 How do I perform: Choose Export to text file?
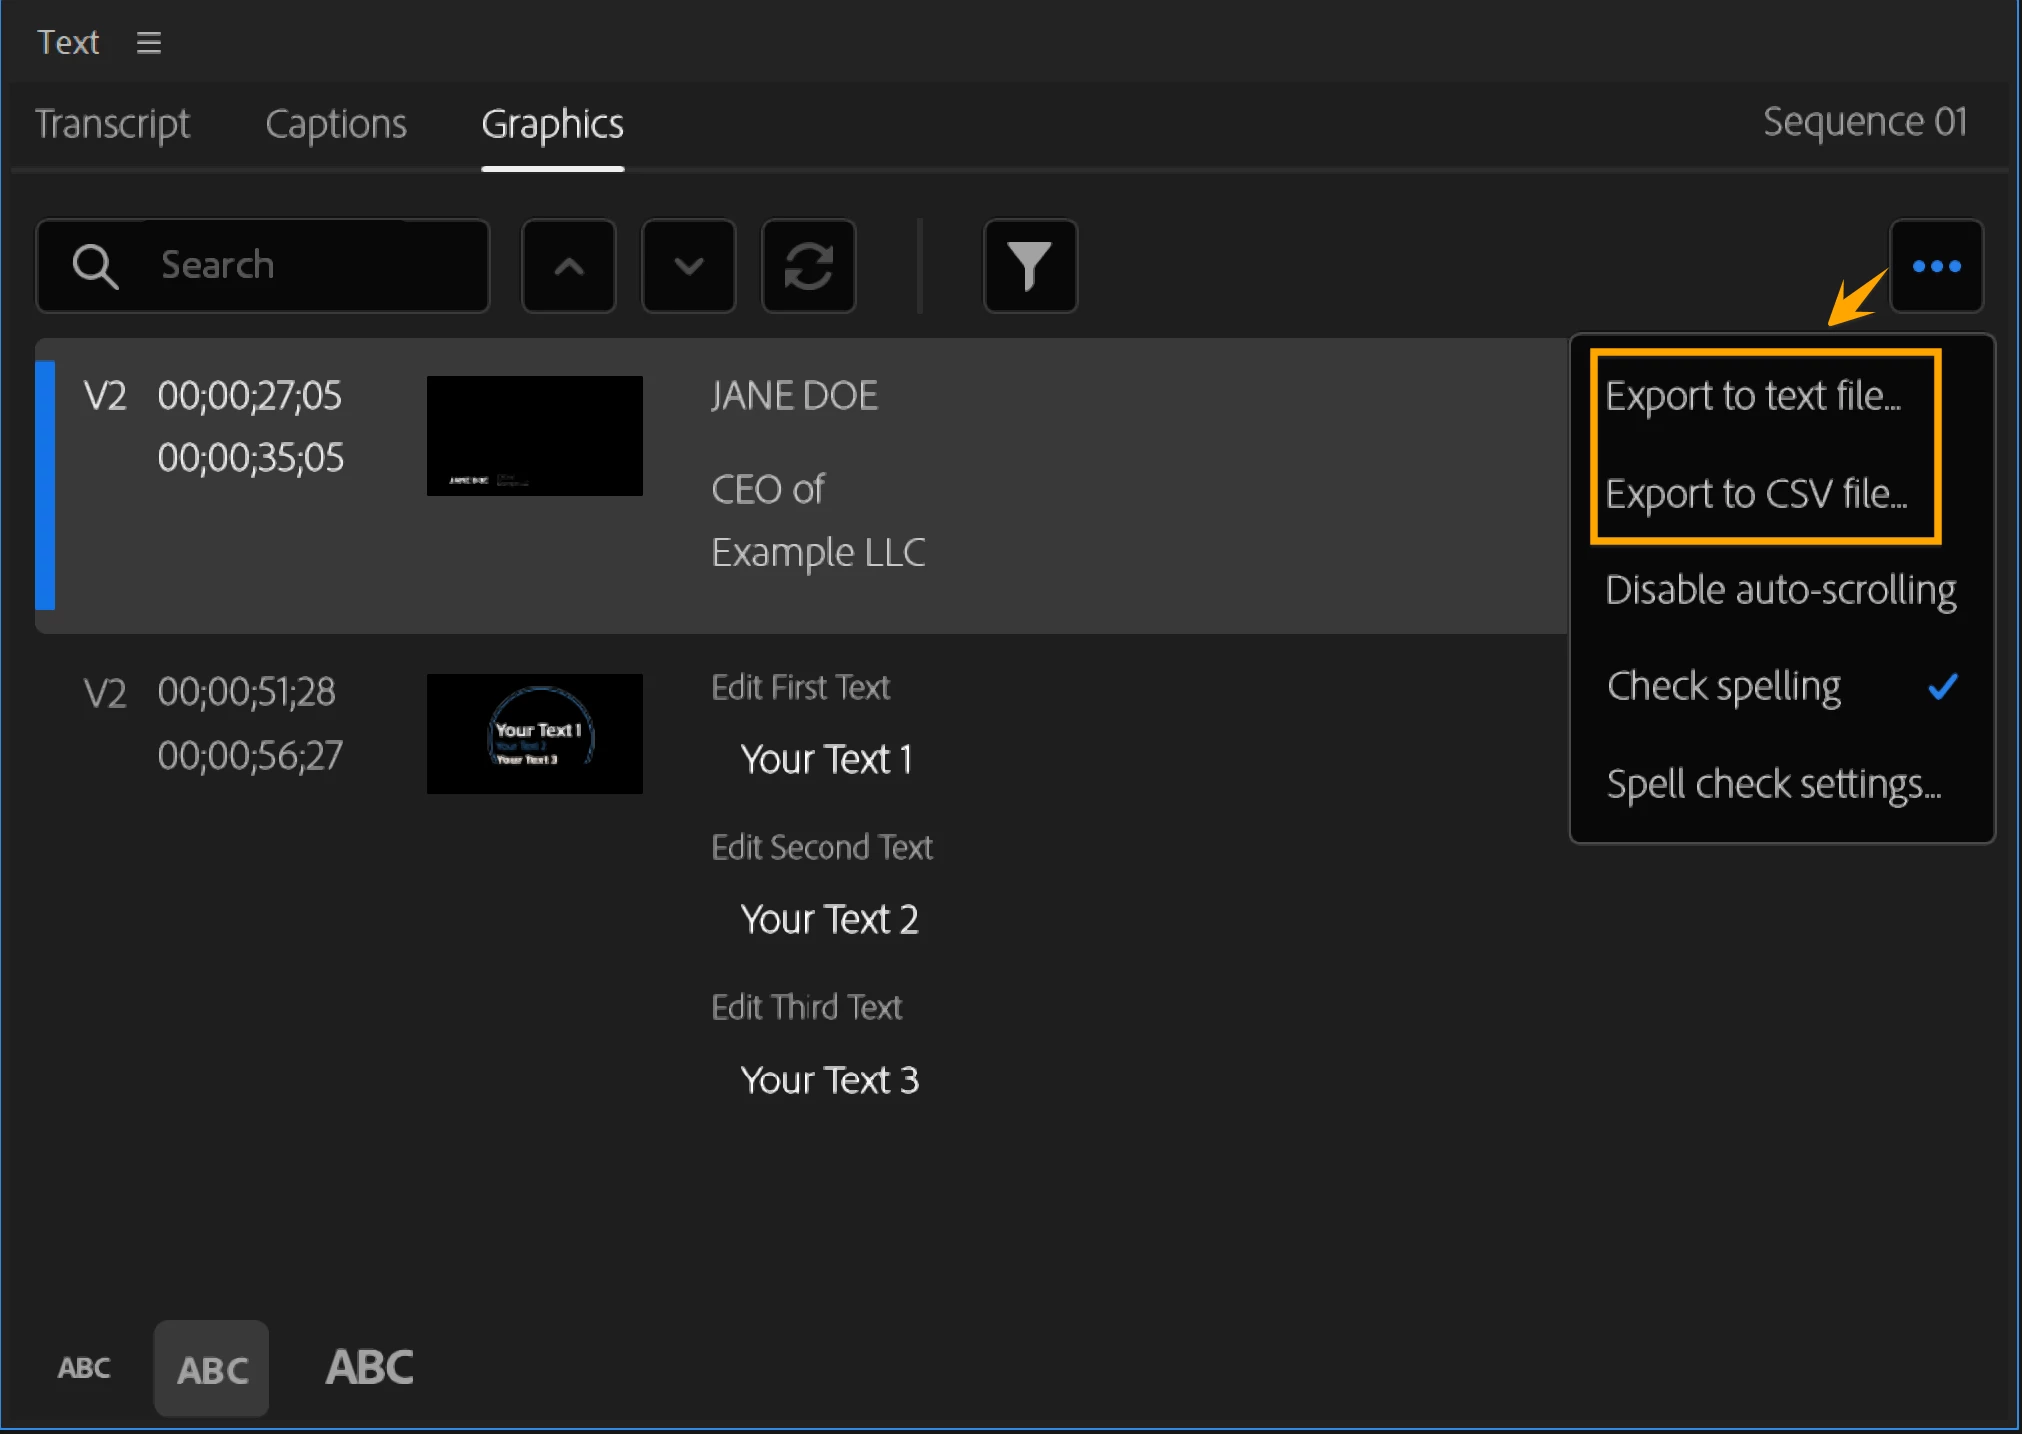[1752, 396]
